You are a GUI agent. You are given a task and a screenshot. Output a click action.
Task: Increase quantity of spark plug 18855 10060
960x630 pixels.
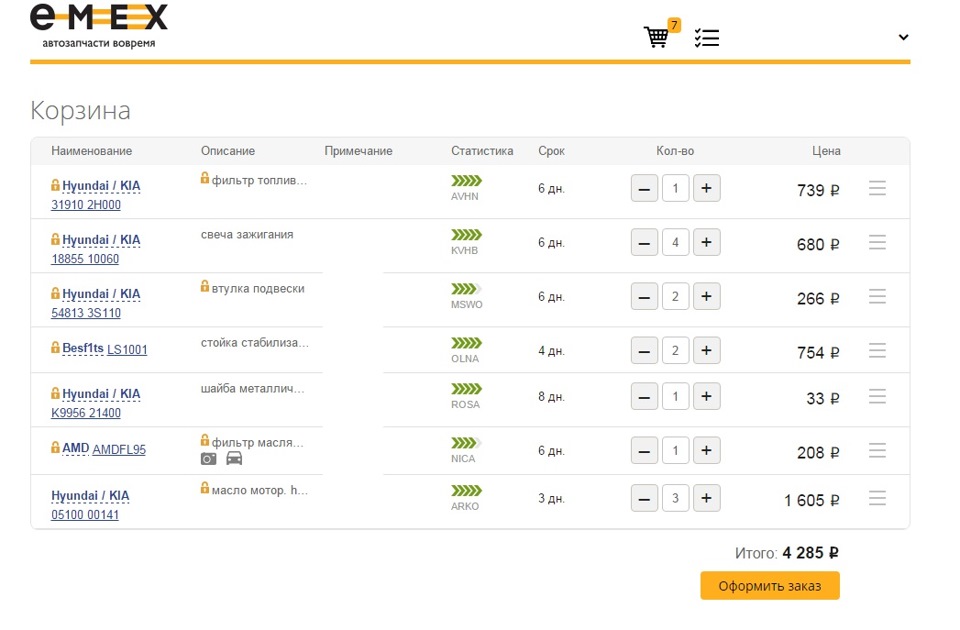coord(707,242)
